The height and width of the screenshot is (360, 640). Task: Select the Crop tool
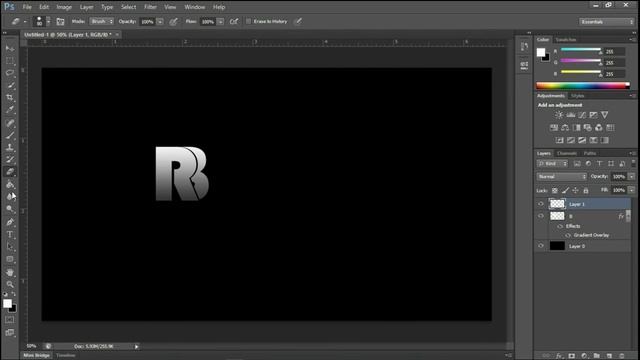pyautogui.click(x=10, y=98)
